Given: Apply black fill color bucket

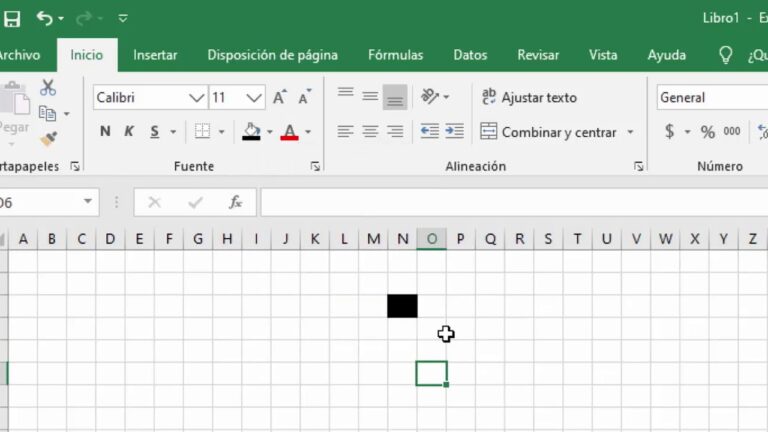Looking at the screenshot, I should [x=251, y=131].
